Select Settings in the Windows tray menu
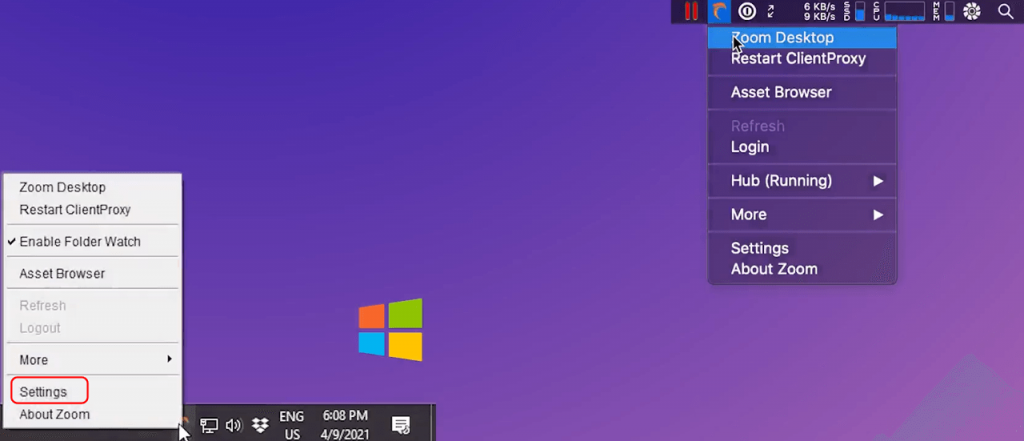 click(x=43, y=392)
